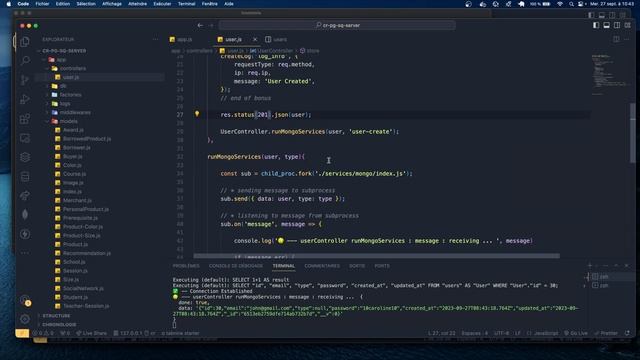Open the SORTIE panel tab
Image resolution: width=640 pixels, height=360 pixels.
coord(357,266)
